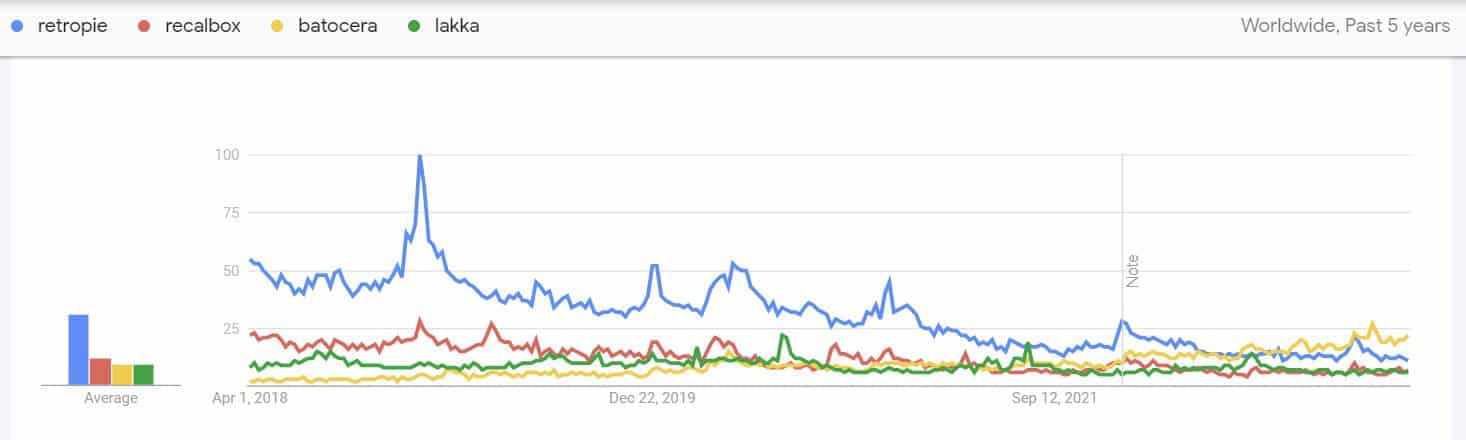Click the Average label under the bars

point(110,398)
